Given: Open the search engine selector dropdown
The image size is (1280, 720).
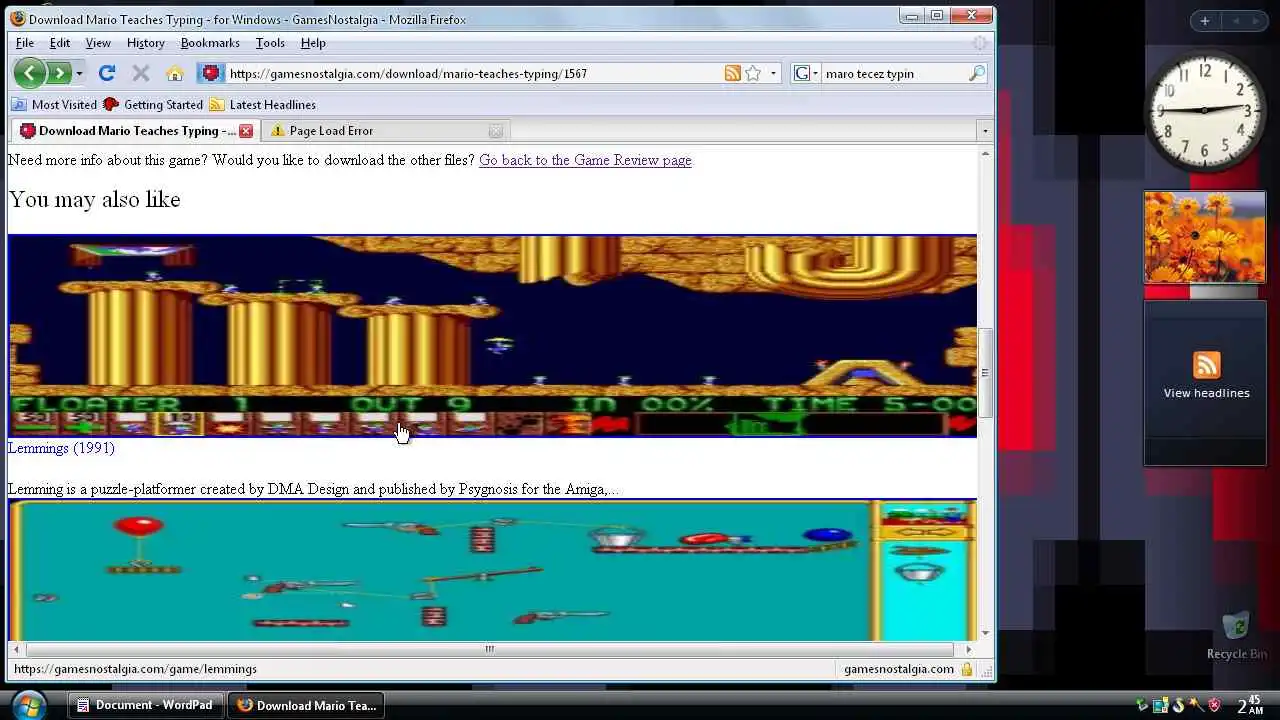Looking at the screenshot, I should click(x=806, y=73).
